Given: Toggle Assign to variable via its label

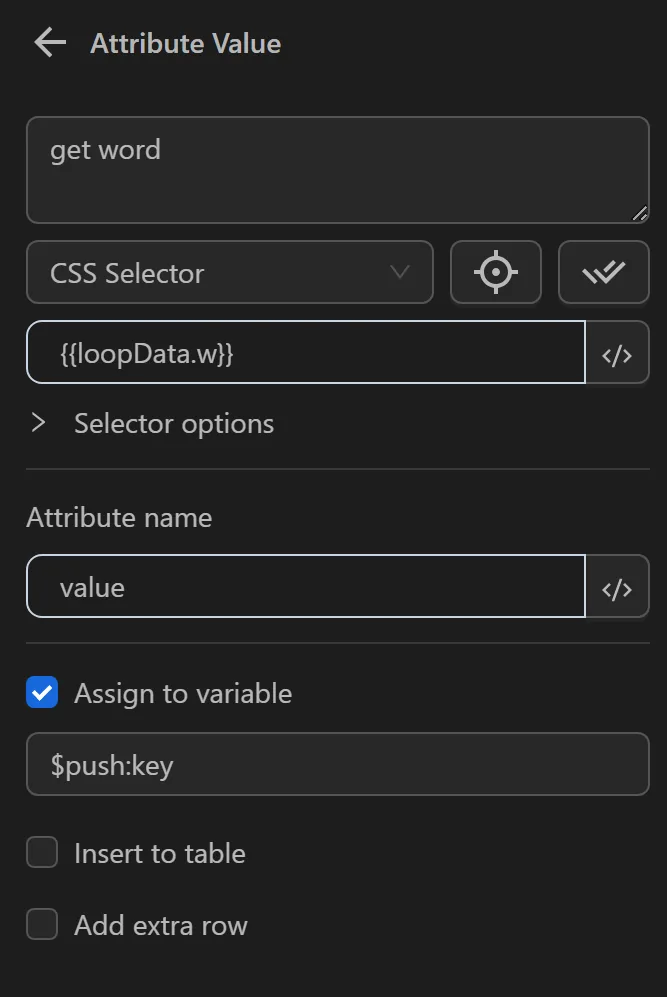Looking at the screenshot, I should point(182,693).
